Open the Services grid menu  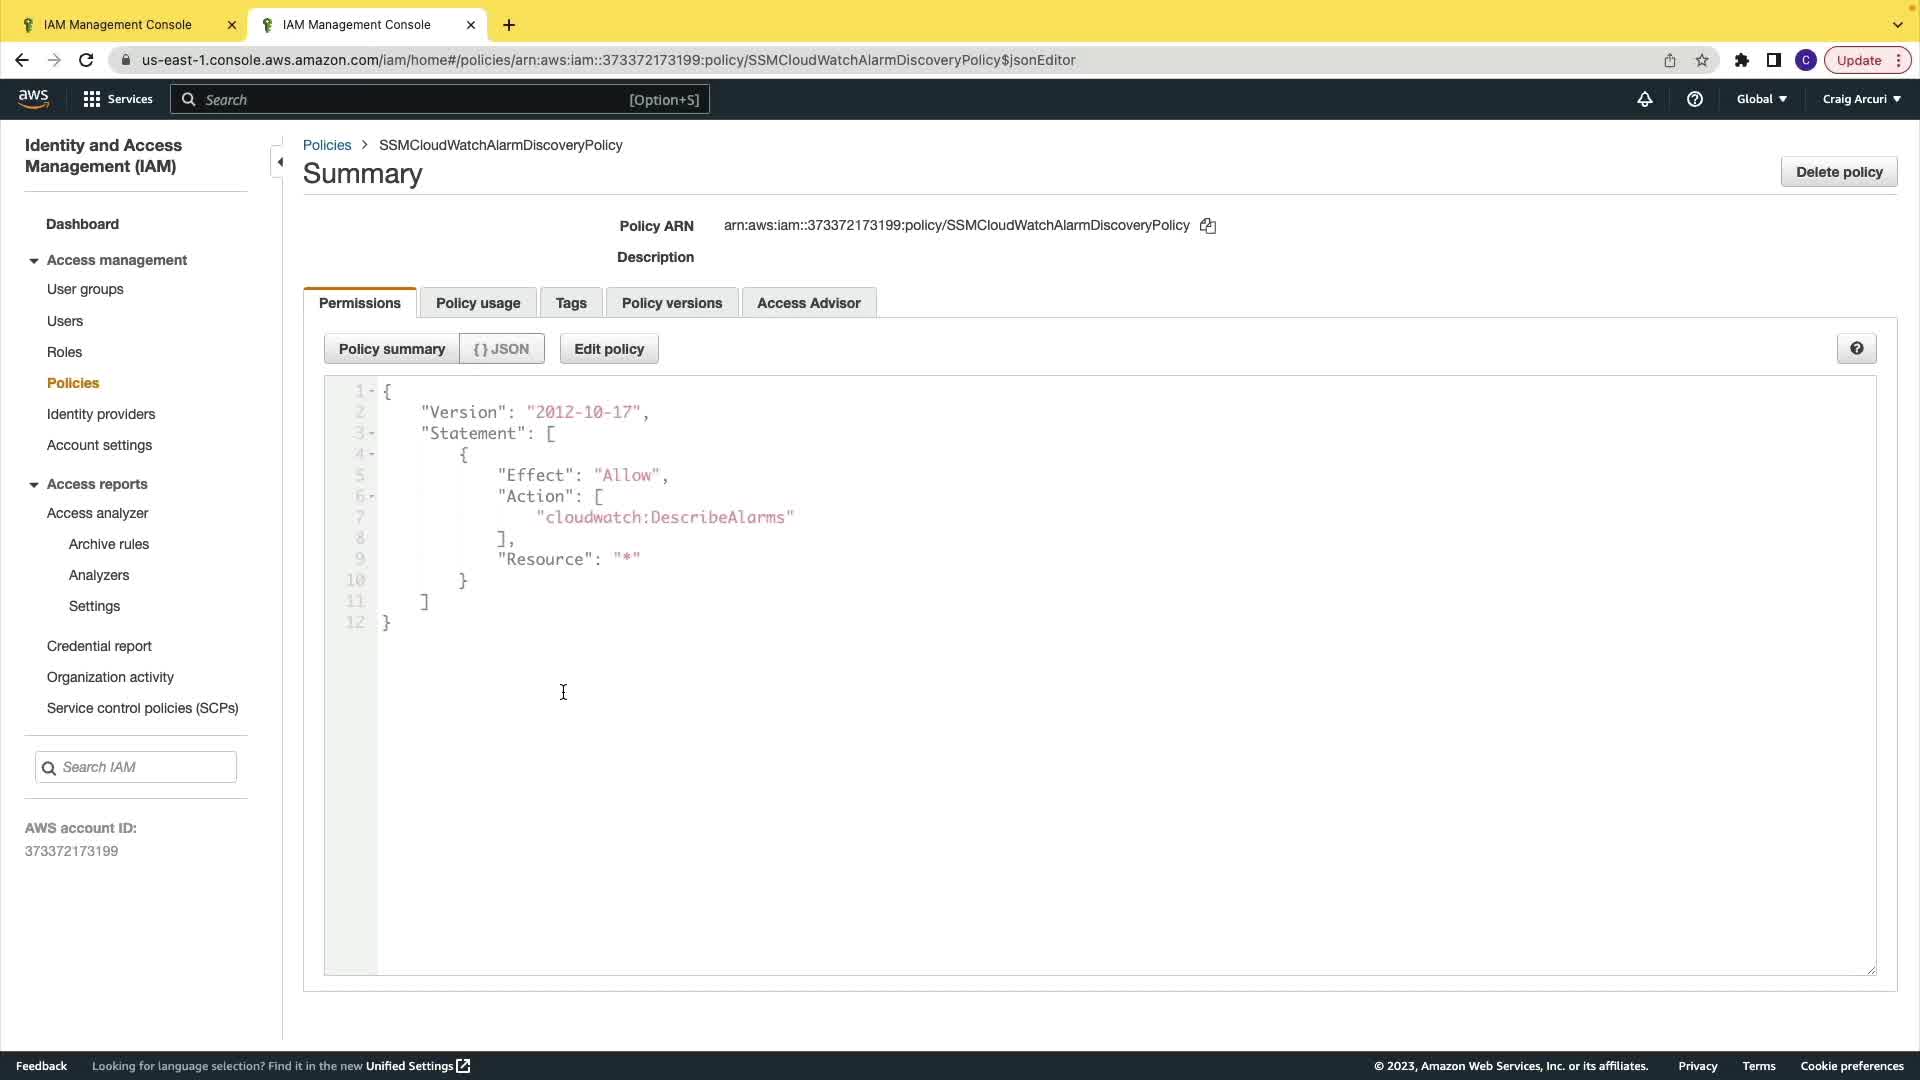click(118, 99)
